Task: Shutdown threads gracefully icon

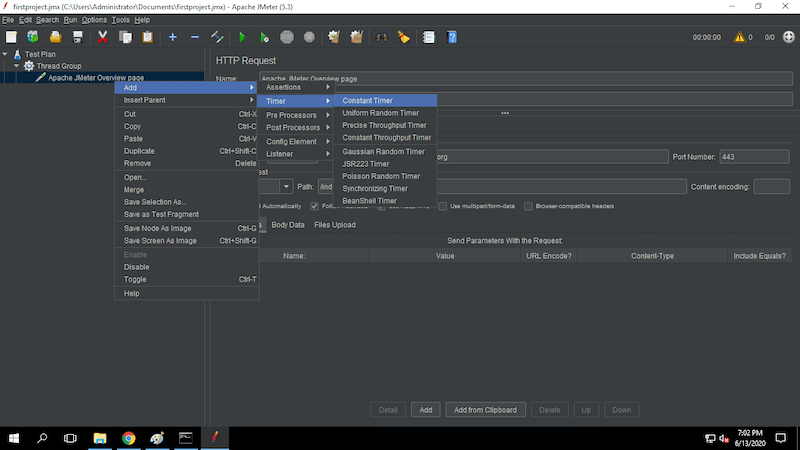Action: tap(309, 37)
